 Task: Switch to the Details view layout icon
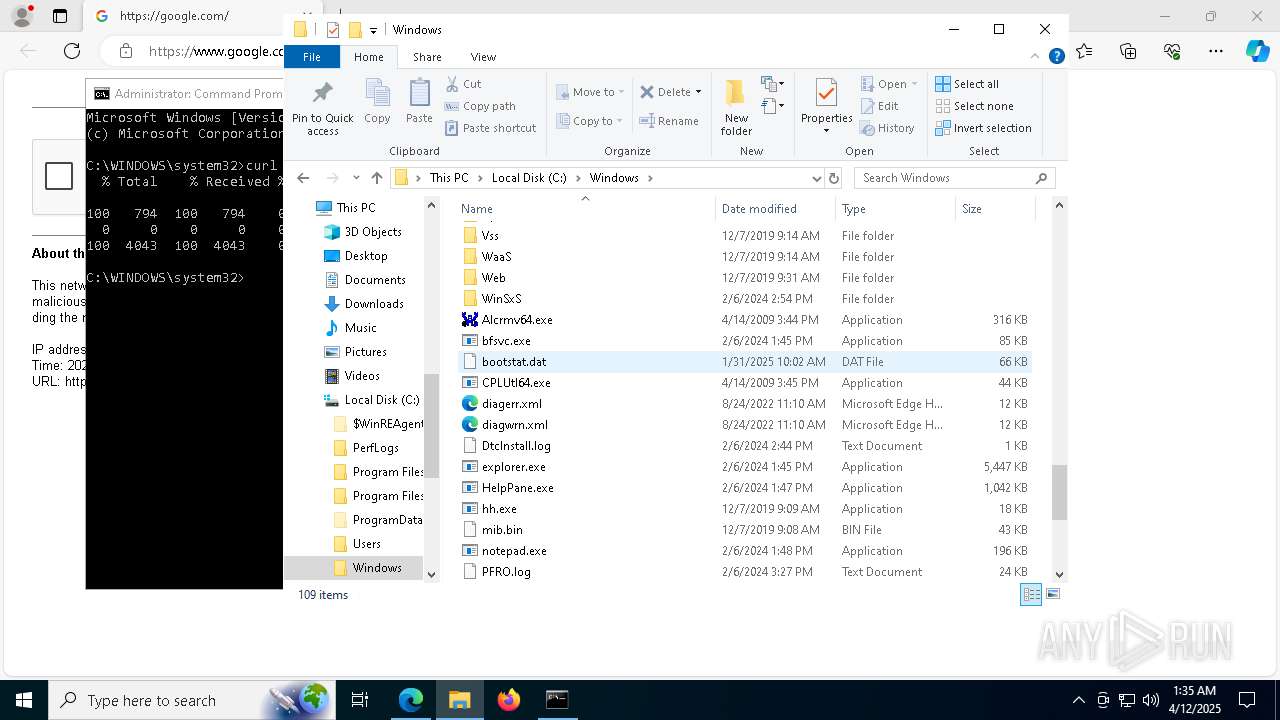[x=1030, y=594]
